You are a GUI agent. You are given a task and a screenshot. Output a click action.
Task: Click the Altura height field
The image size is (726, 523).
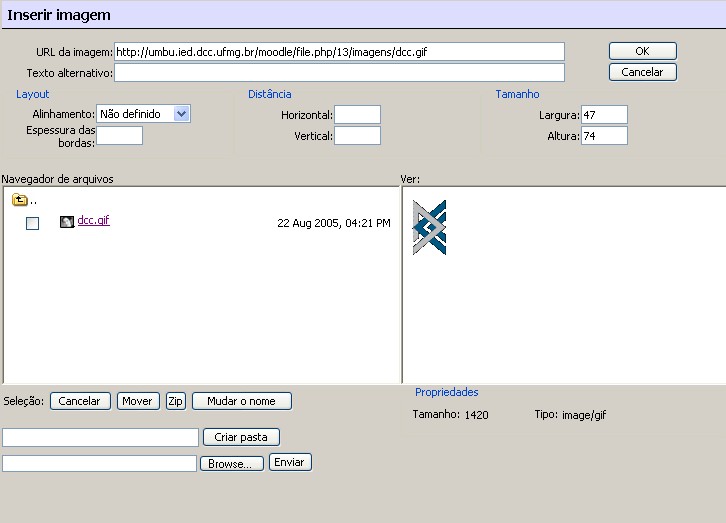[x=603, y=136]
